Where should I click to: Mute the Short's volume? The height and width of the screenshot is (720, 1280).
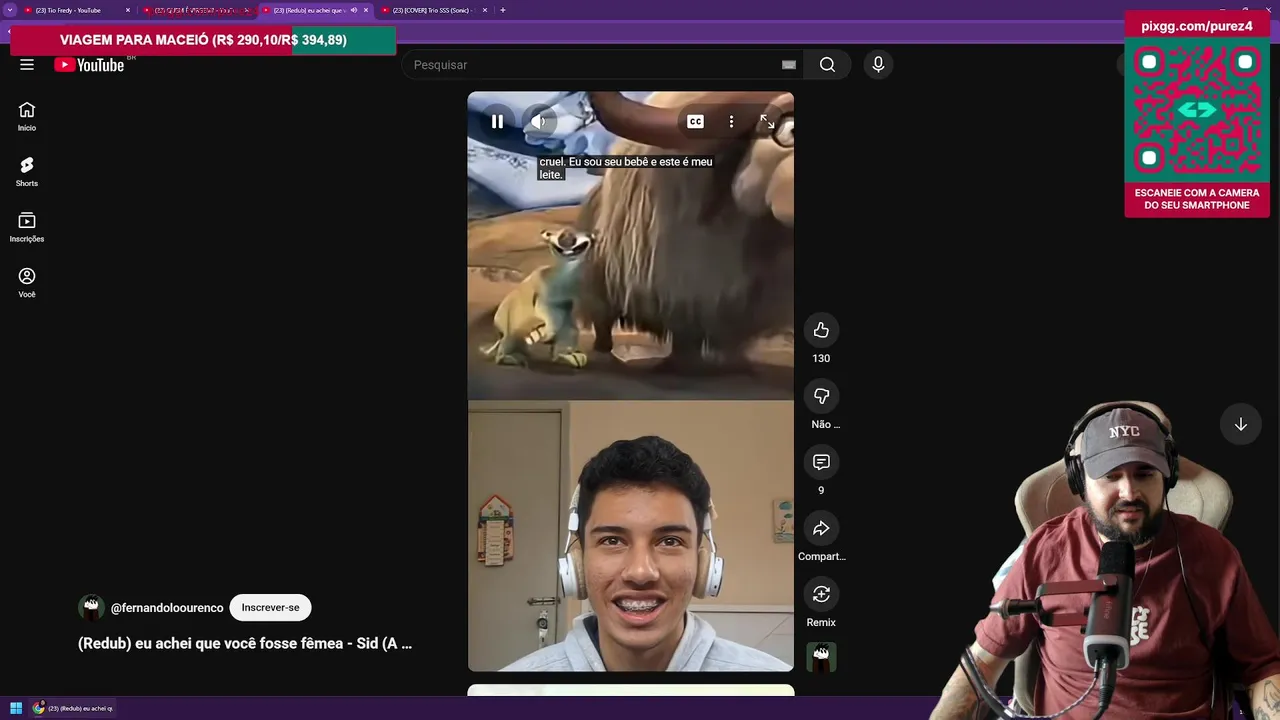coord(538,122)
